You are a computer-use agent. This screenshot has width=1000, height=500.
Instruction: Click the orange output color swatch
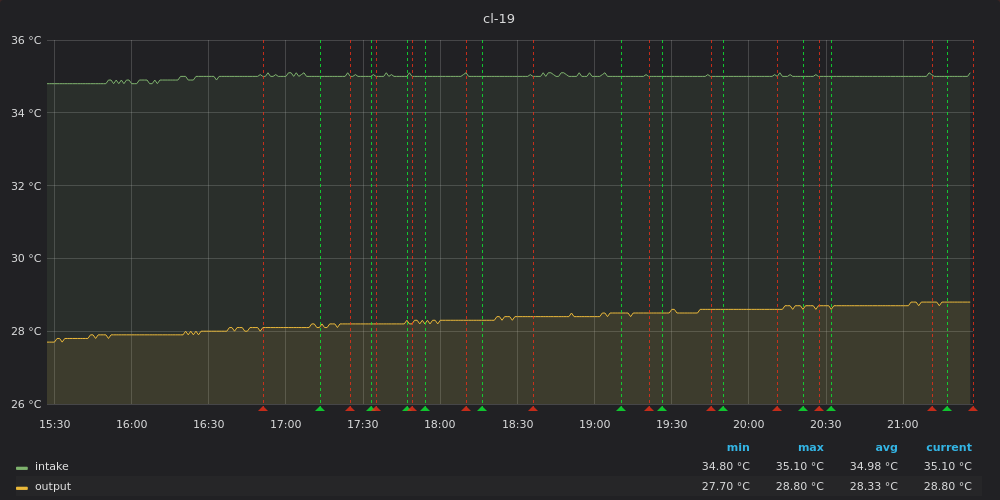[22, 487]
